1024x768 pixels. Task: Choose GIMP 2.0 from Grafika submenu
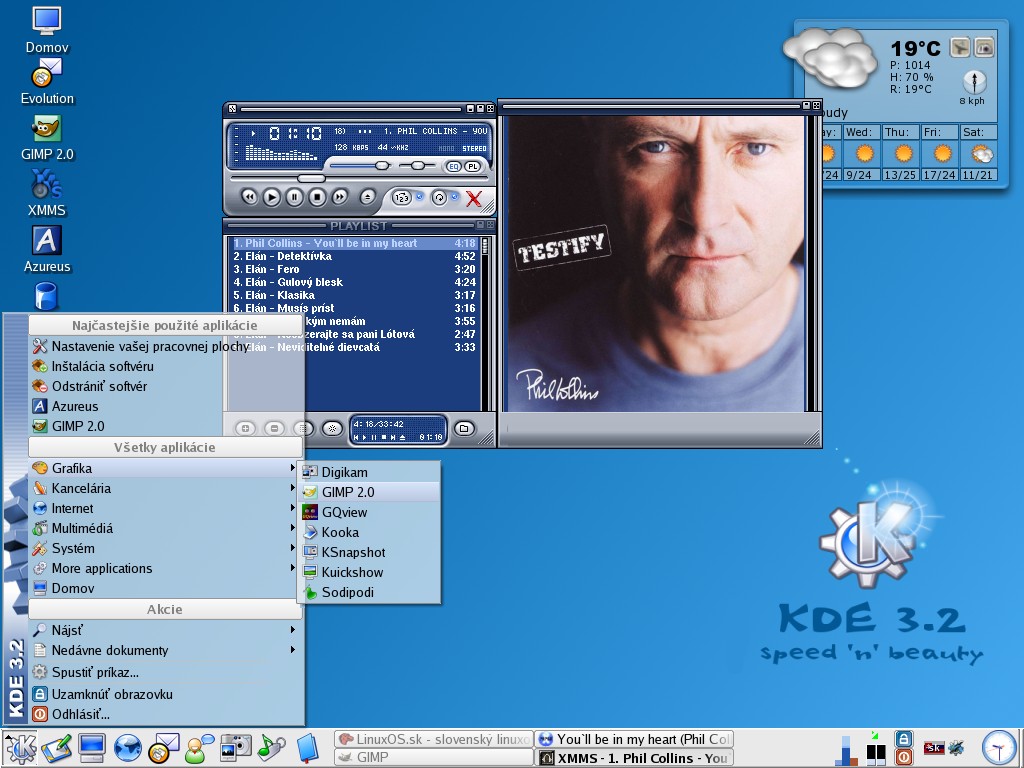pos(370,492)
